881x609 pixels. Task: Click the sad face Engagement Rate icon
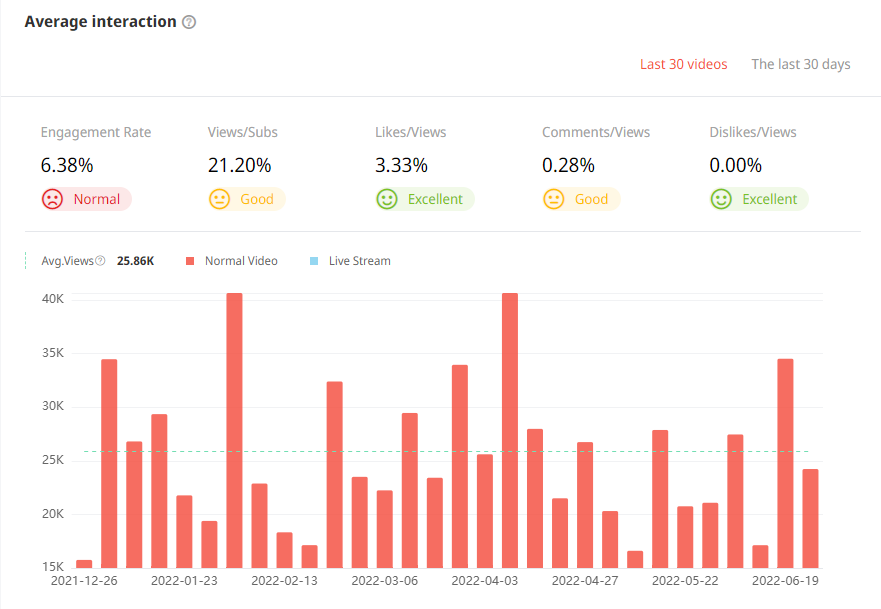click(52, 199)
